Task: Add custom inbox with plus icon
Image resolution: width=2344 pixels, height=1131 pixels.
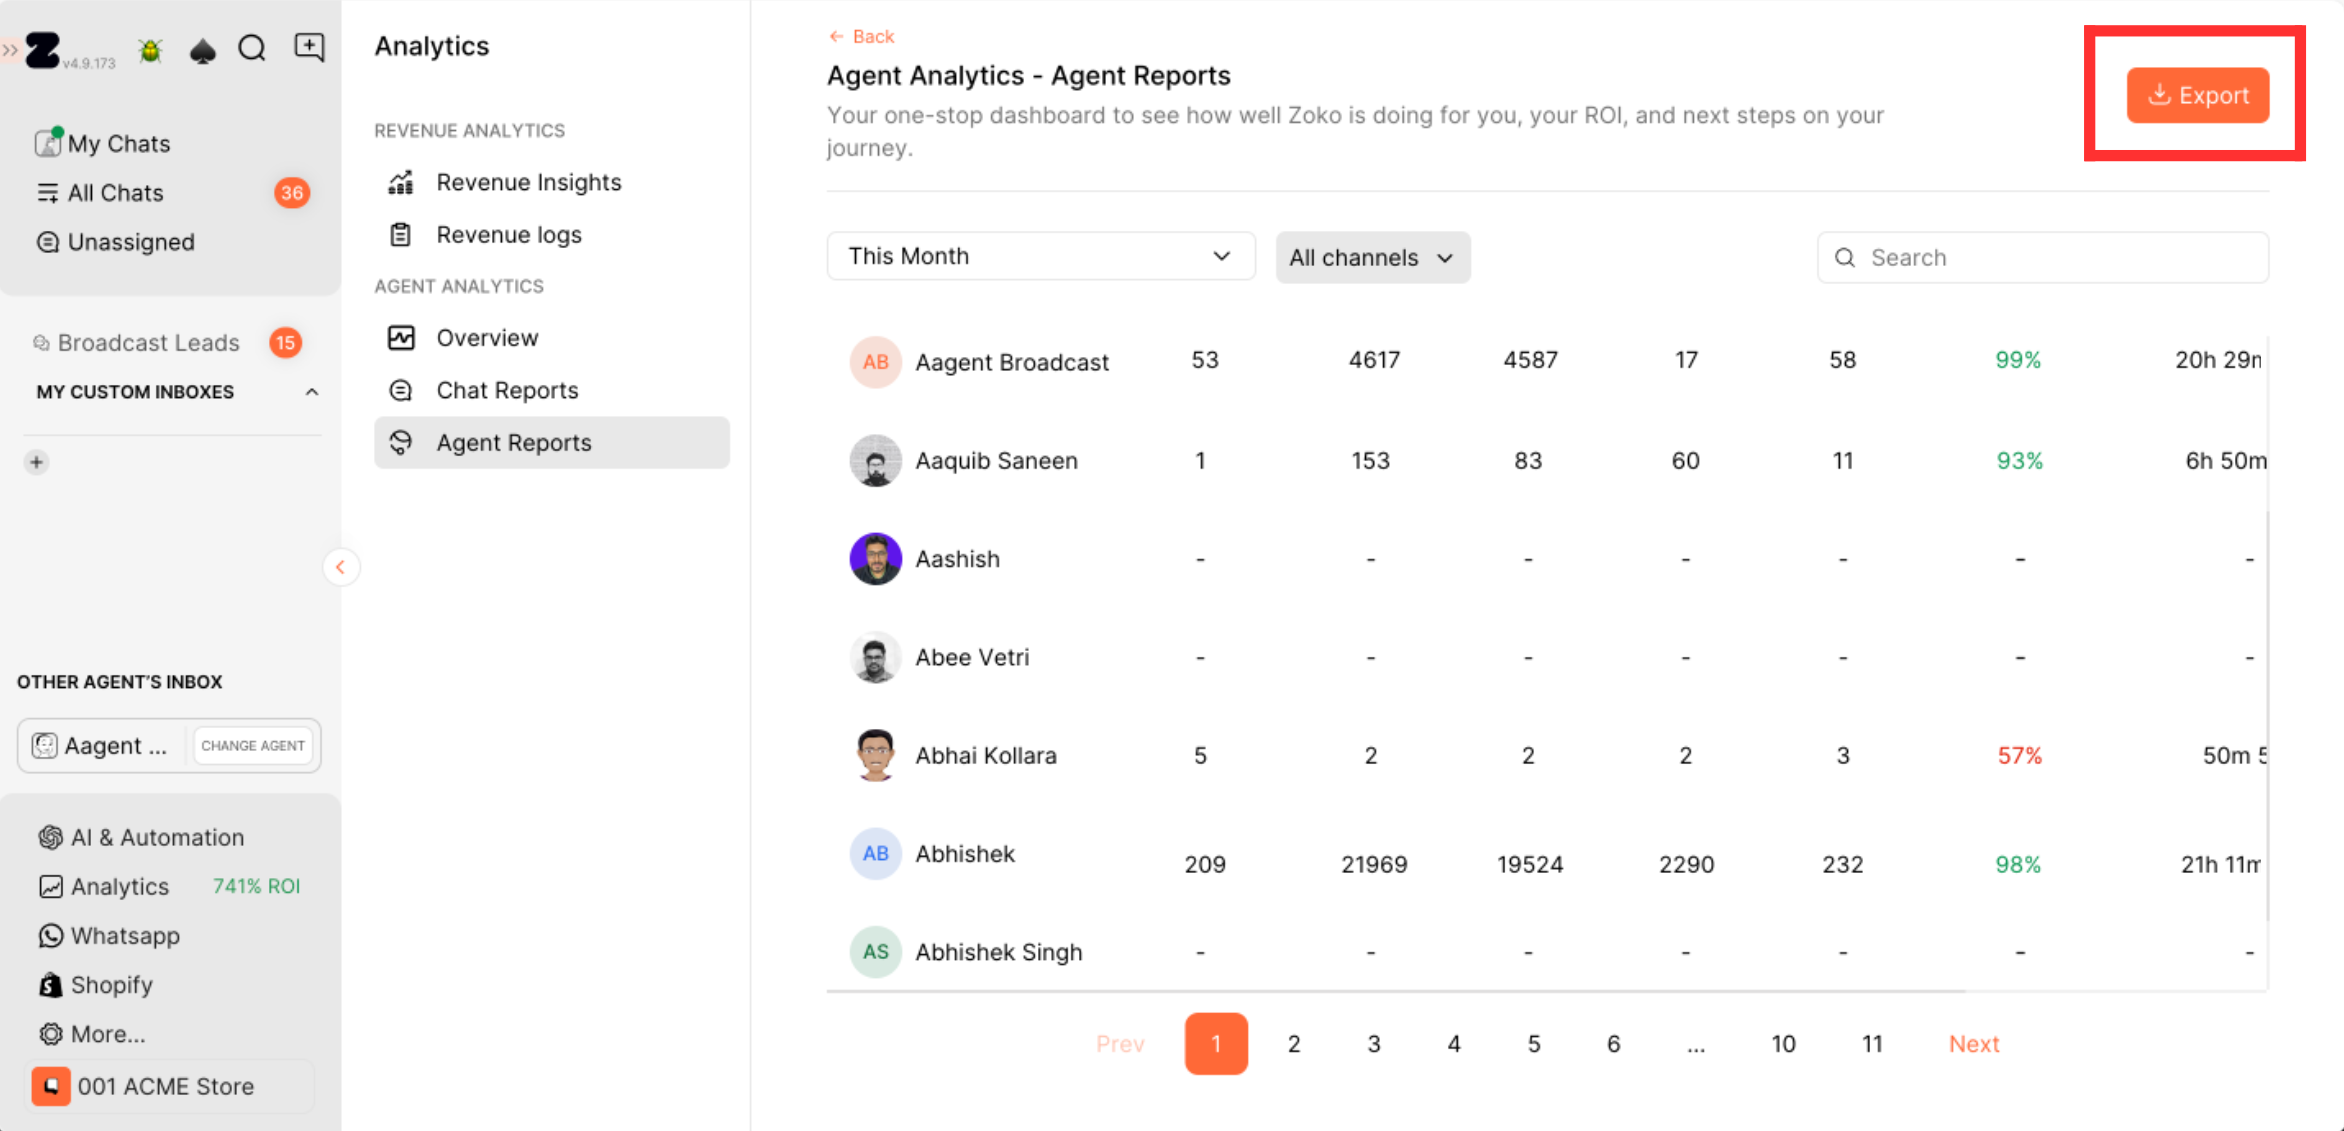Action: coord(37,462)
